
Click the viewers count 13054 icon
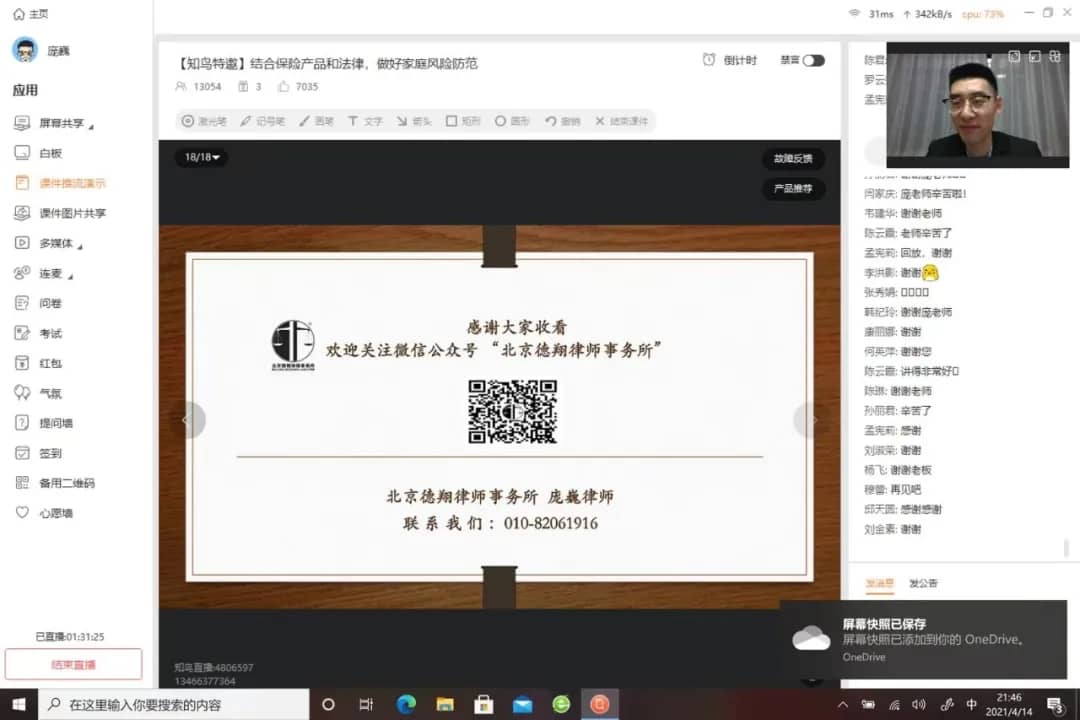pyautogui.click(x=181, y=86)
